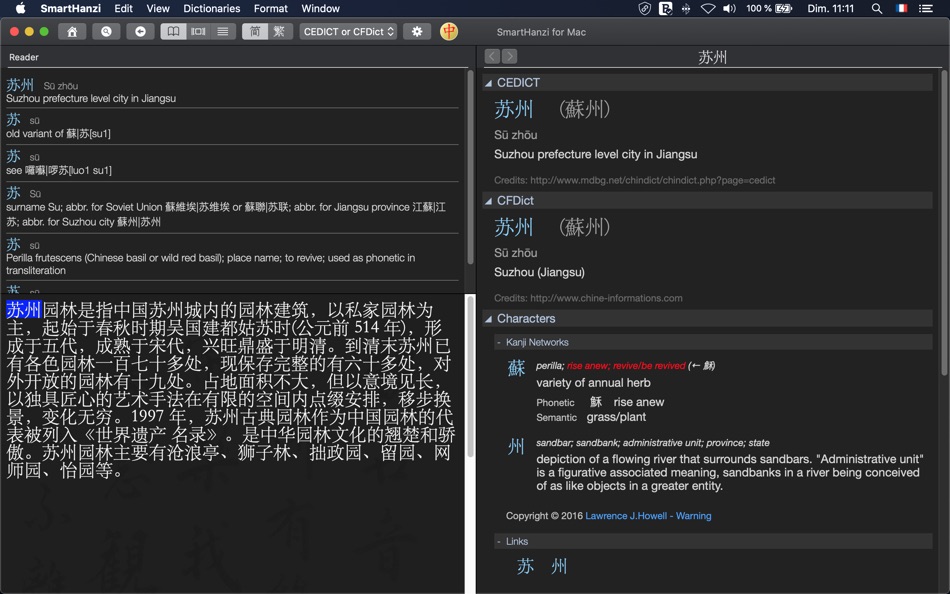Open the Dictionaries menu

click(212, 8)
